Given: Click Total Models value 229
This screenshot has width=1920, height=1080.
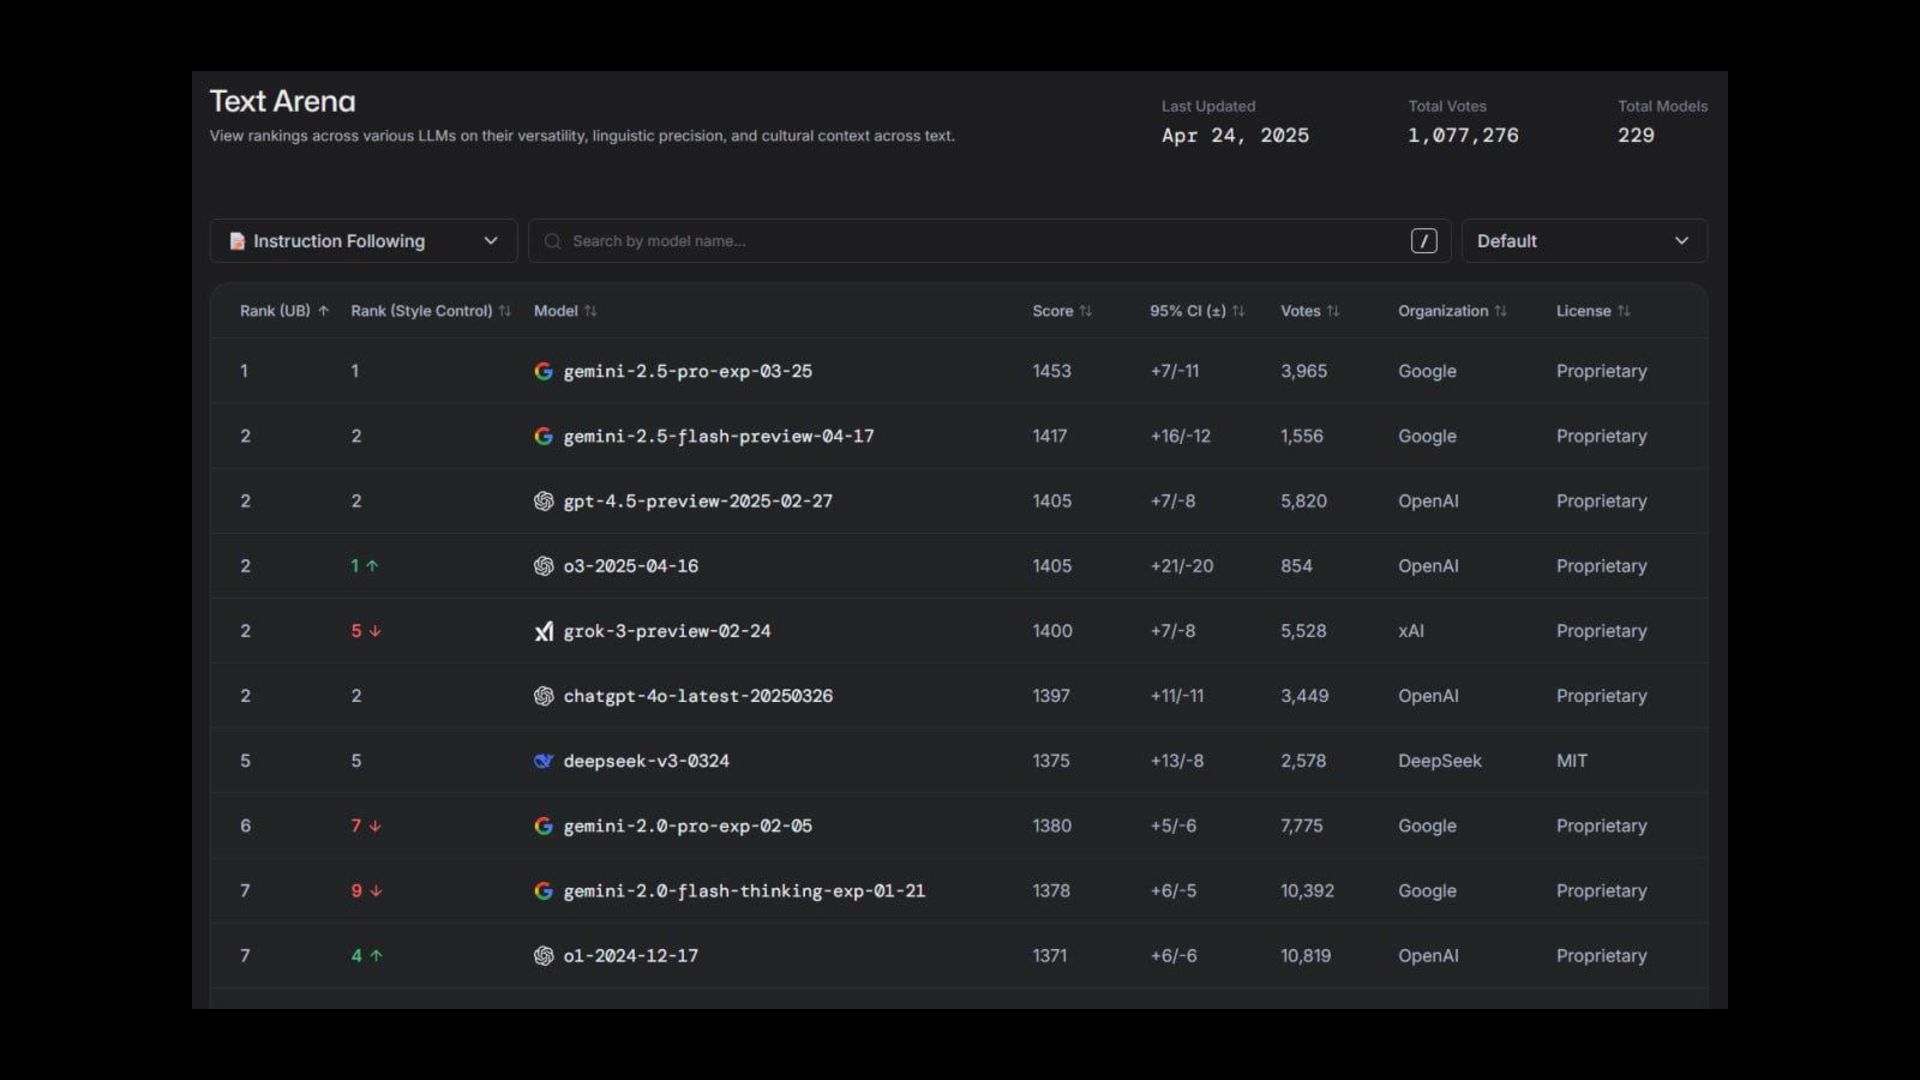Looking at the screenshot, I should click(x=1636, y=135).
